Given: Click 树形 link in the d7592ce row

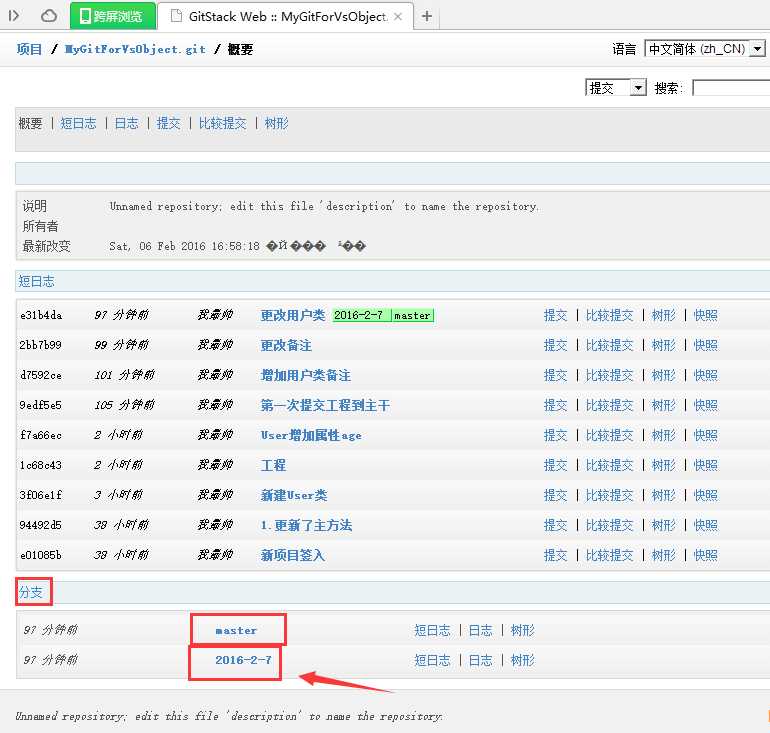Looking at the screenshot, I should coord(663,376).
